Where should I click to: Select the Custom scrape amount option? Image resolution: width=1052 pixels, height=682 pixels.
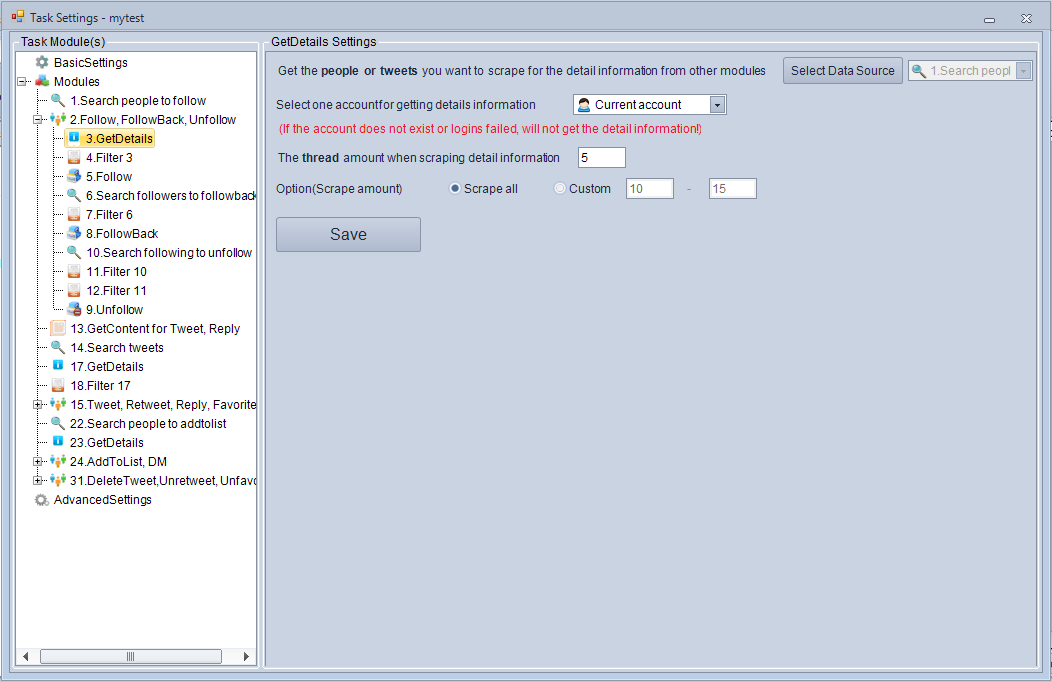[x=560, y=189]
